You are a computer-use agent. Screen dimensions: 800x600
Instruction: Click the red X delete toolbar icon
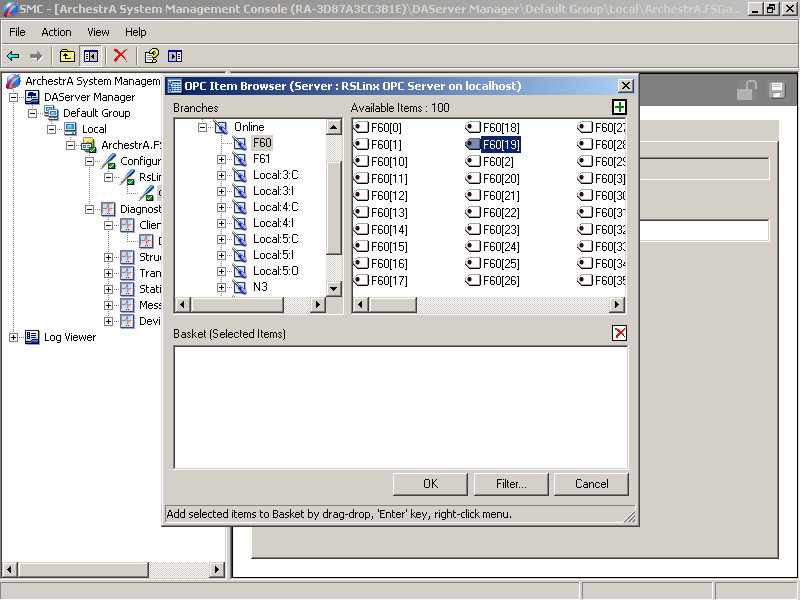[120, 56]
